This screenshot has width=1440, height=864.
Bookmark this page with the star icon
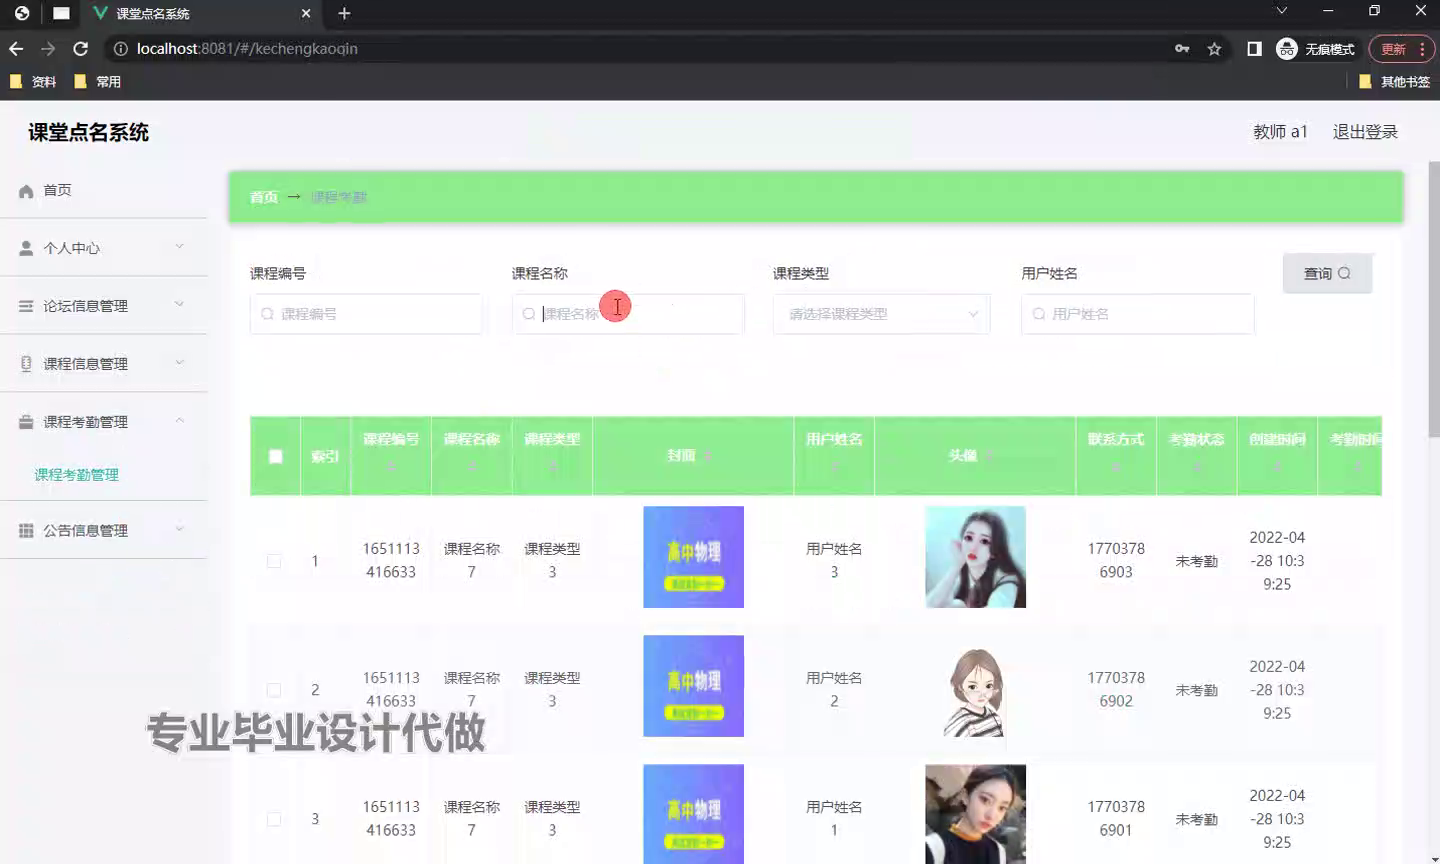click(x=1214, y=48)
